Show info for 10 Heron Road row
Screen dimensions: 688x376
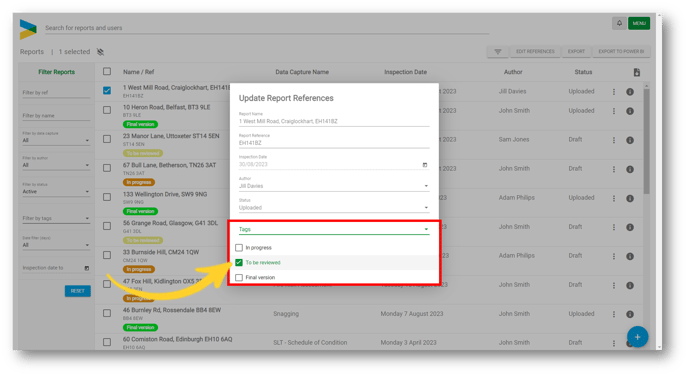630,111
